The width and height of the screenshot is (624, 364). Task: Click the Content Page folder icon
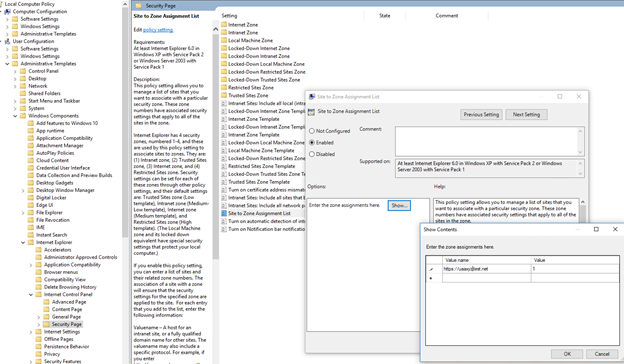(x=47, y=309)
